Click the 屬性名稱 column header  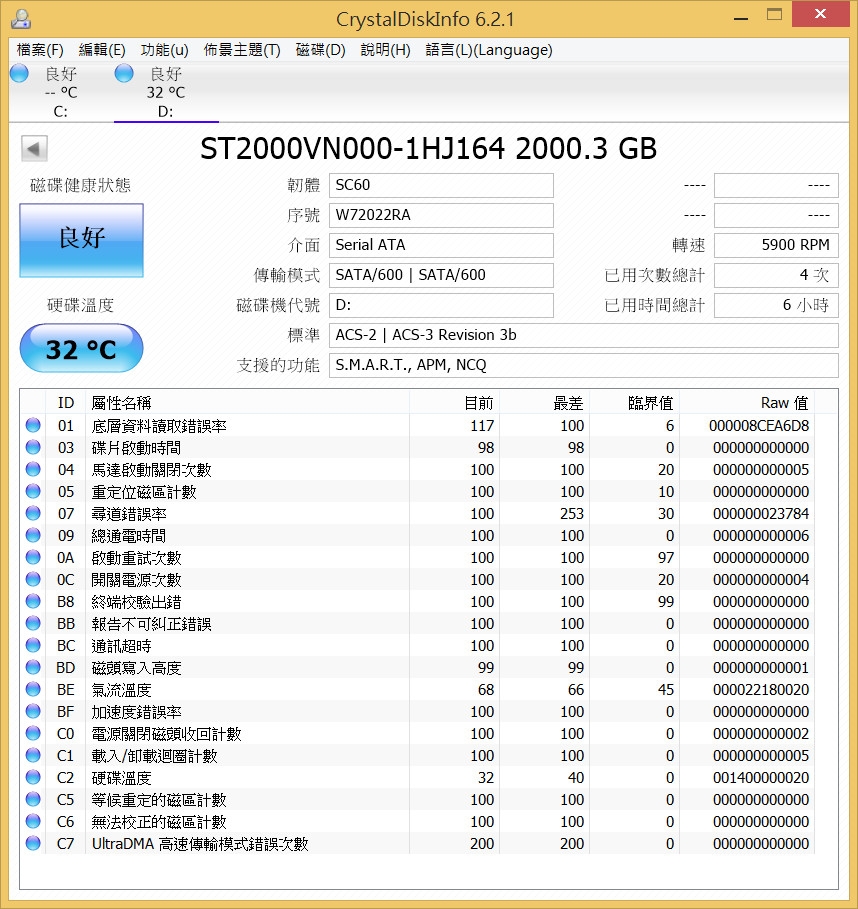pyautogui.click(x=248, y=403)
